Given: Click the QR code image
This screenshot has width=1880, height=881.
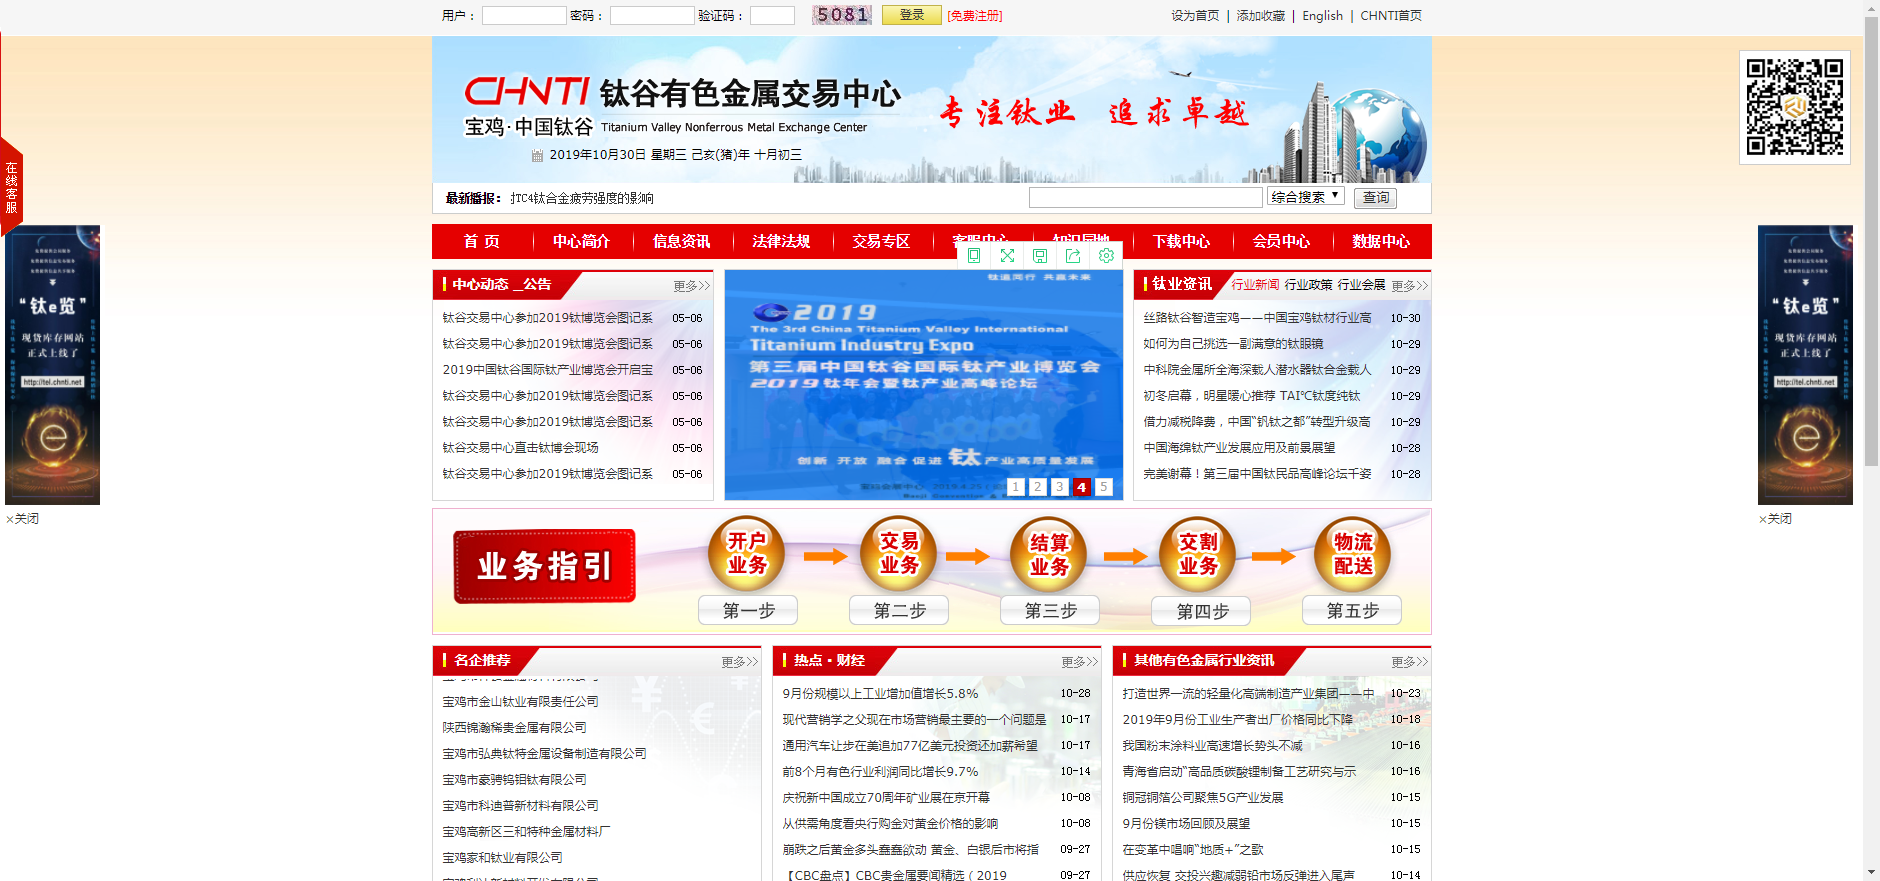Looking at the screenshot, I should click(1794, 107).
